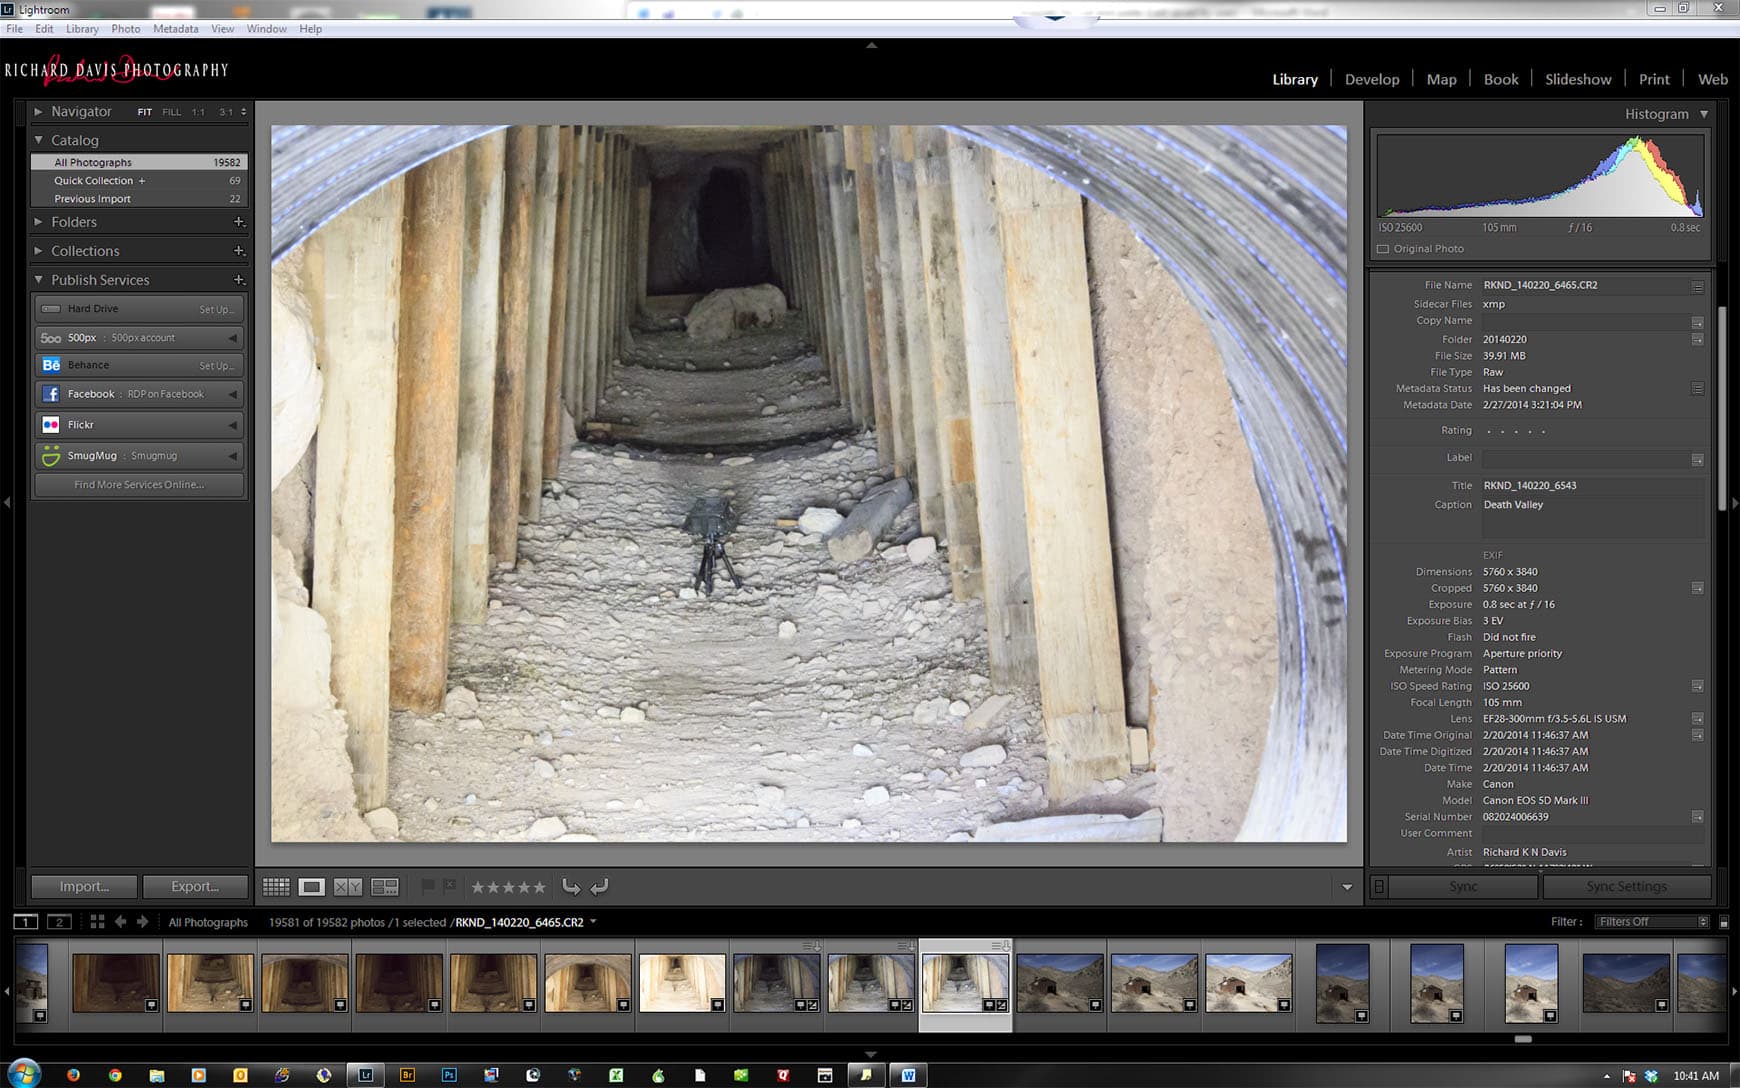
Task: Open Filters Off dropdown
Action: pos(1651,922)
